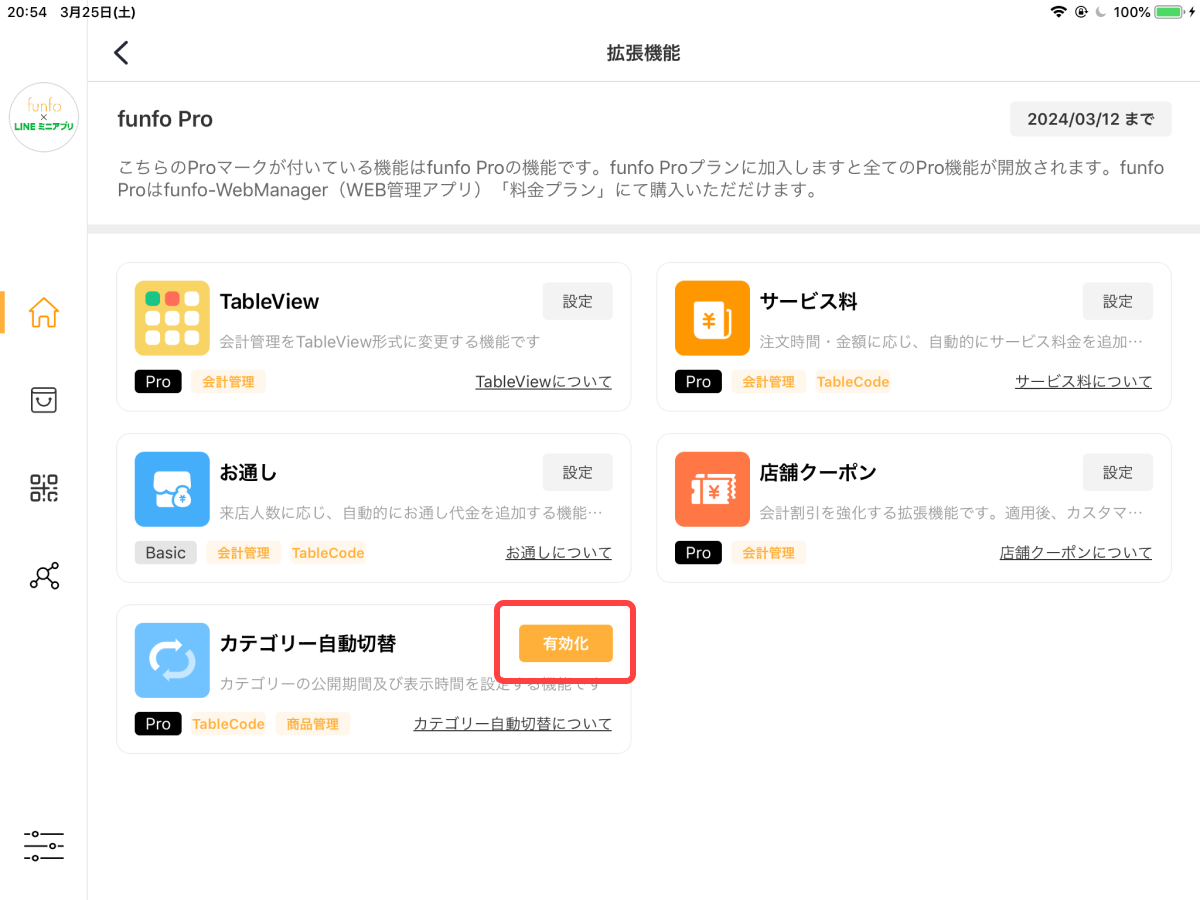Tap the Pro badge on 店舗クーポン card

pyautogui.click(x=699, y=553)
